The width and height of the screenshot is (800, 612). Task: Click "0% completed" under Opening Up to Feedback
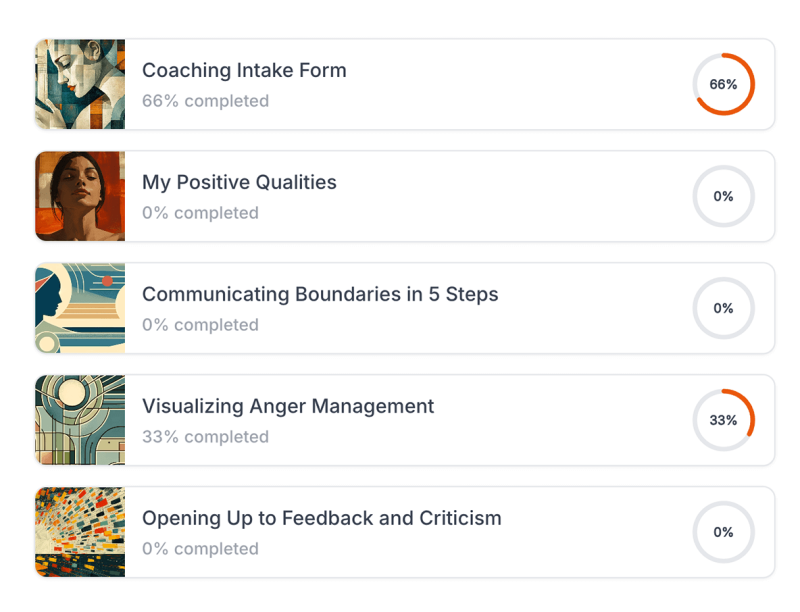(x=200, y=549)
